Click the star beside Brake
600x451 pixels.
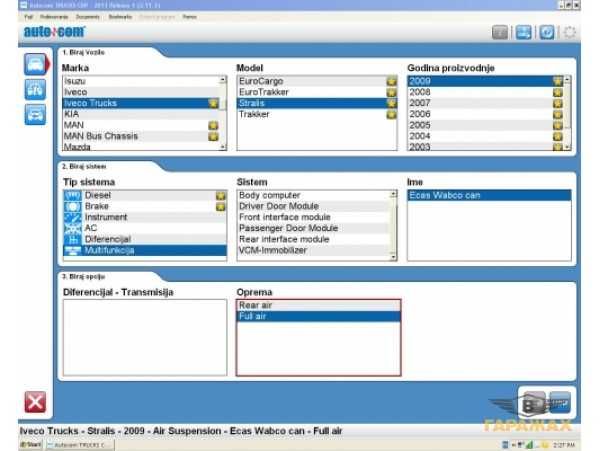(x=220, y=207)
